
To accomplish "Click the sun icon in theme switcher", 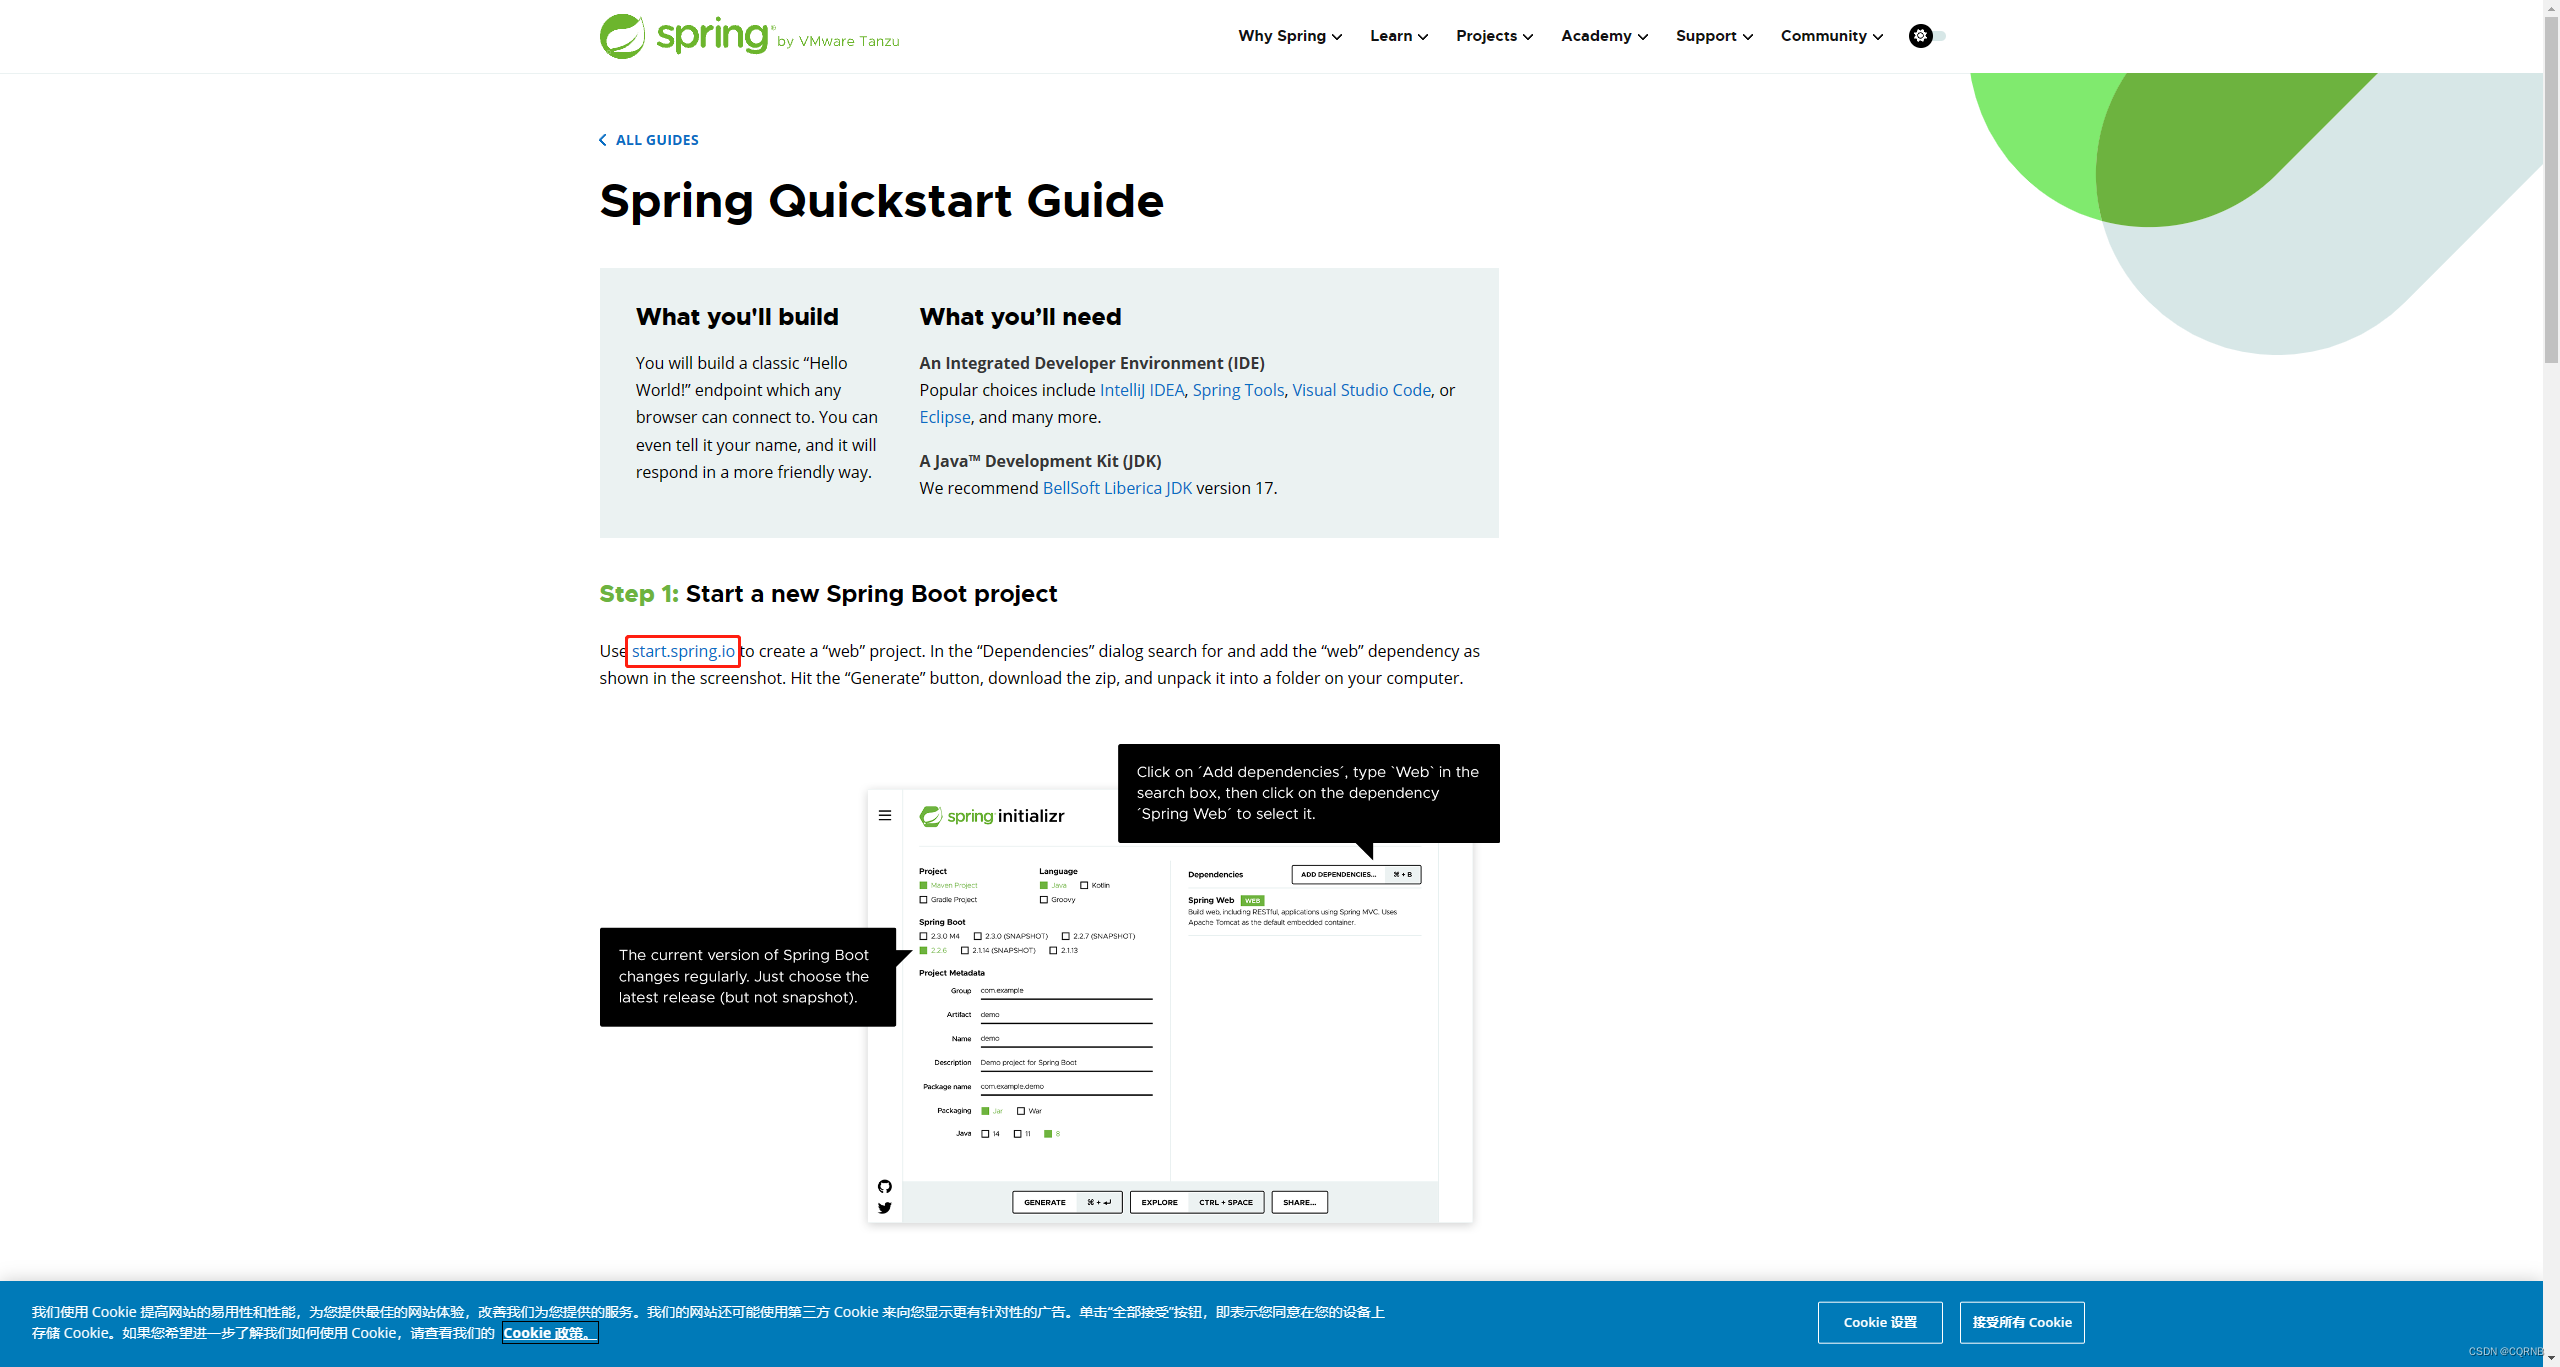I will pos(1920,36).
